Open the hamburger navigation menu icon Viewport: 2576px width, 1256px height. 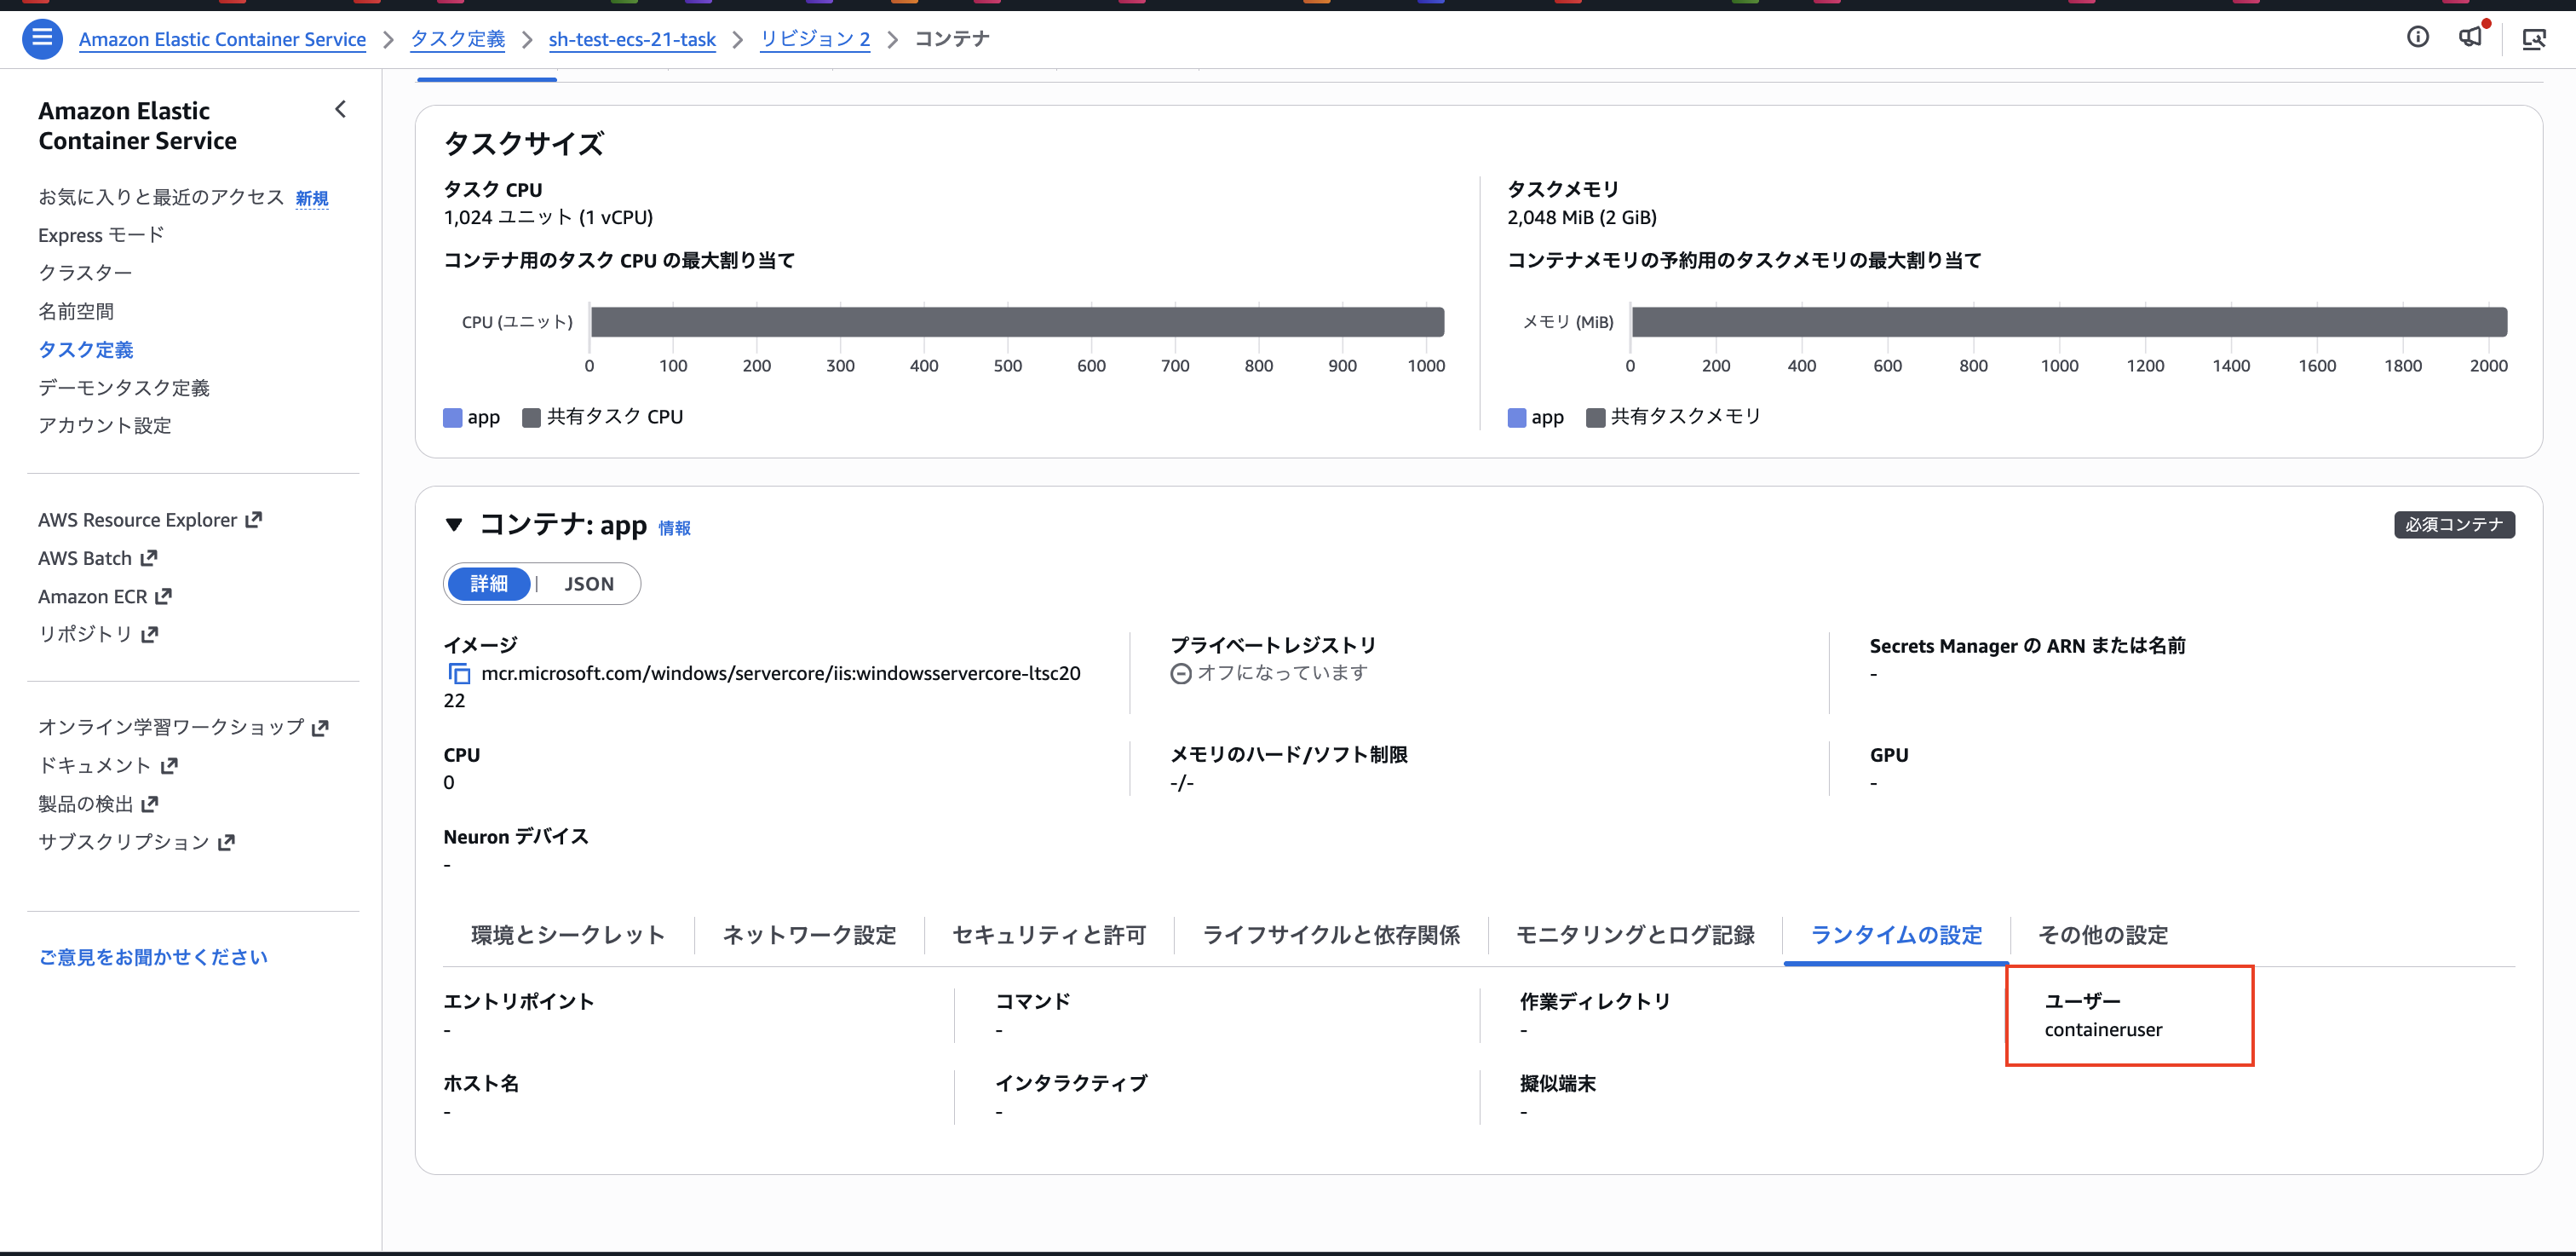pyautogui.click(x=42, y=38)
